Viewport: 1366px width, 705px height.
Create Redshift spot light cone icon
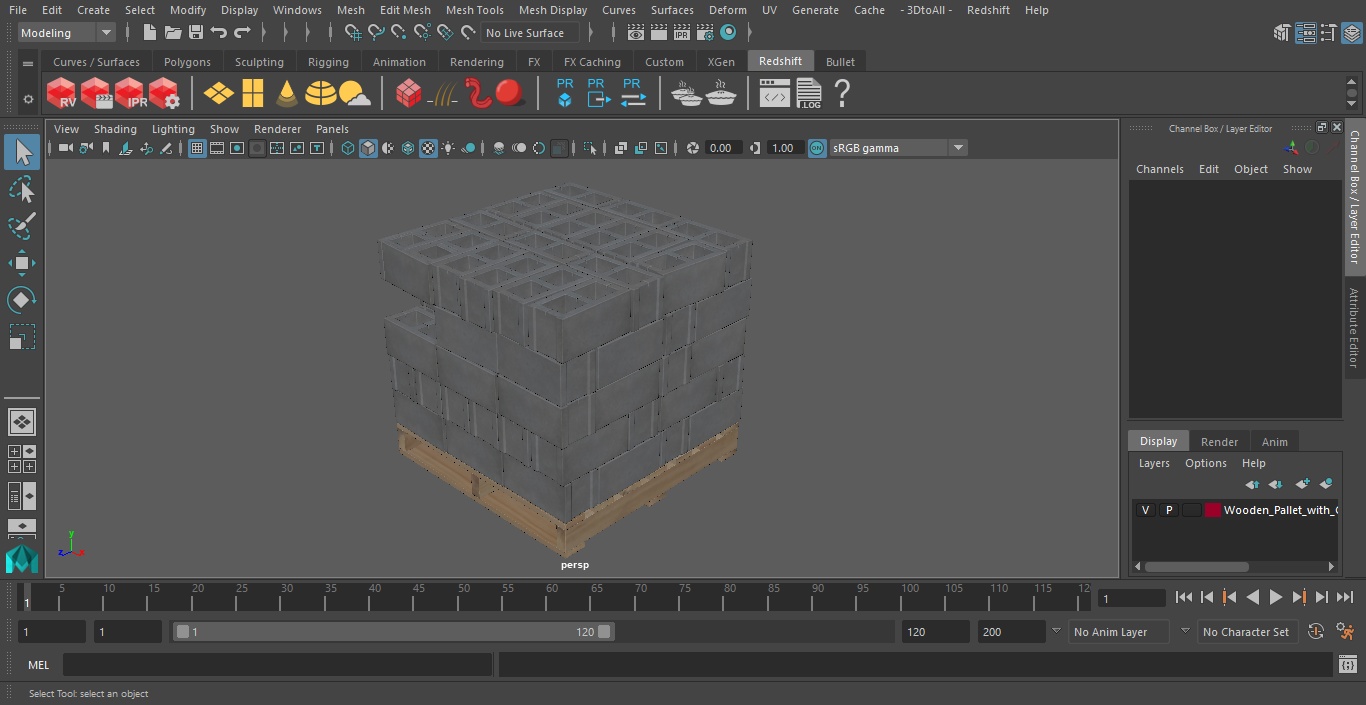[287, 94]
